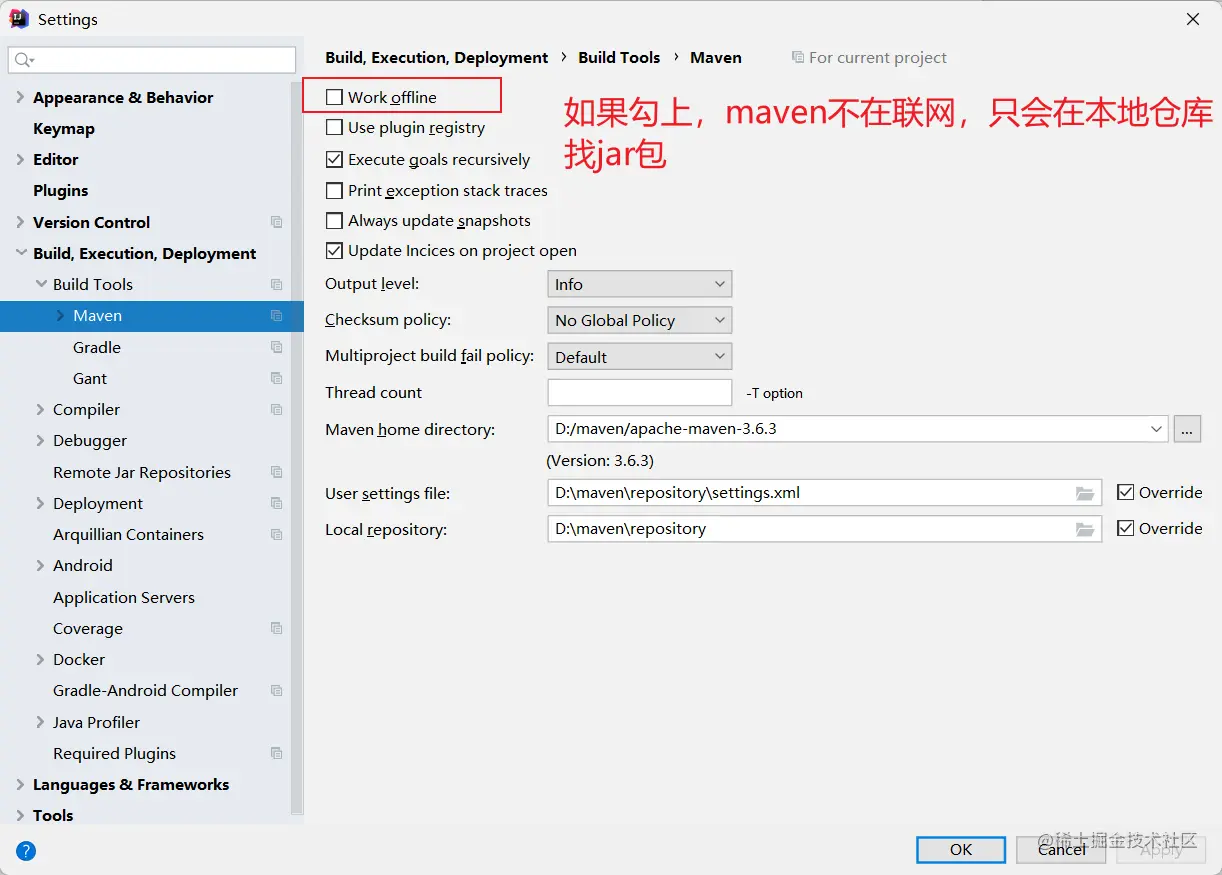Select Android settings item
The image size is (1222, 875).
pos(83,566)
